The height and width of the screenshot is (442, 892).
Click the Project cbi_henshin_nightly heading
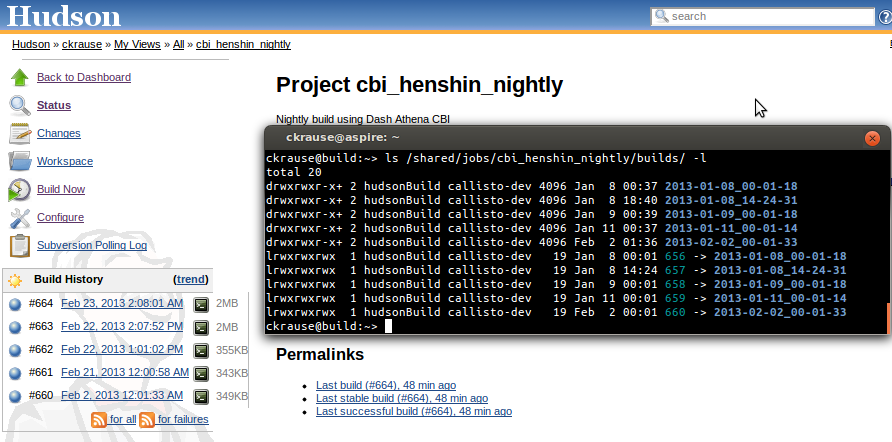419,85
